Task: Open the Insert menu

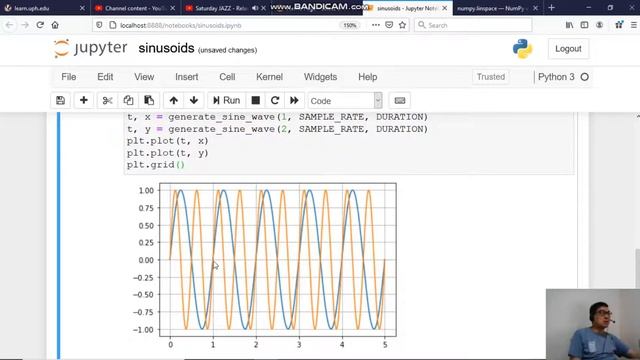Action: pos(187,77)
